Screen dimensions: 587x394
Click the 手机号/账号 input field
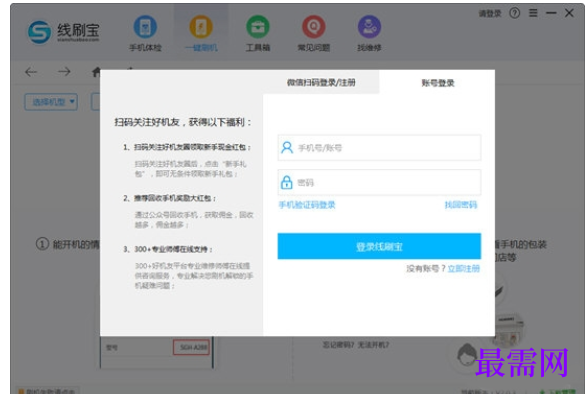(x=379, y=148)
